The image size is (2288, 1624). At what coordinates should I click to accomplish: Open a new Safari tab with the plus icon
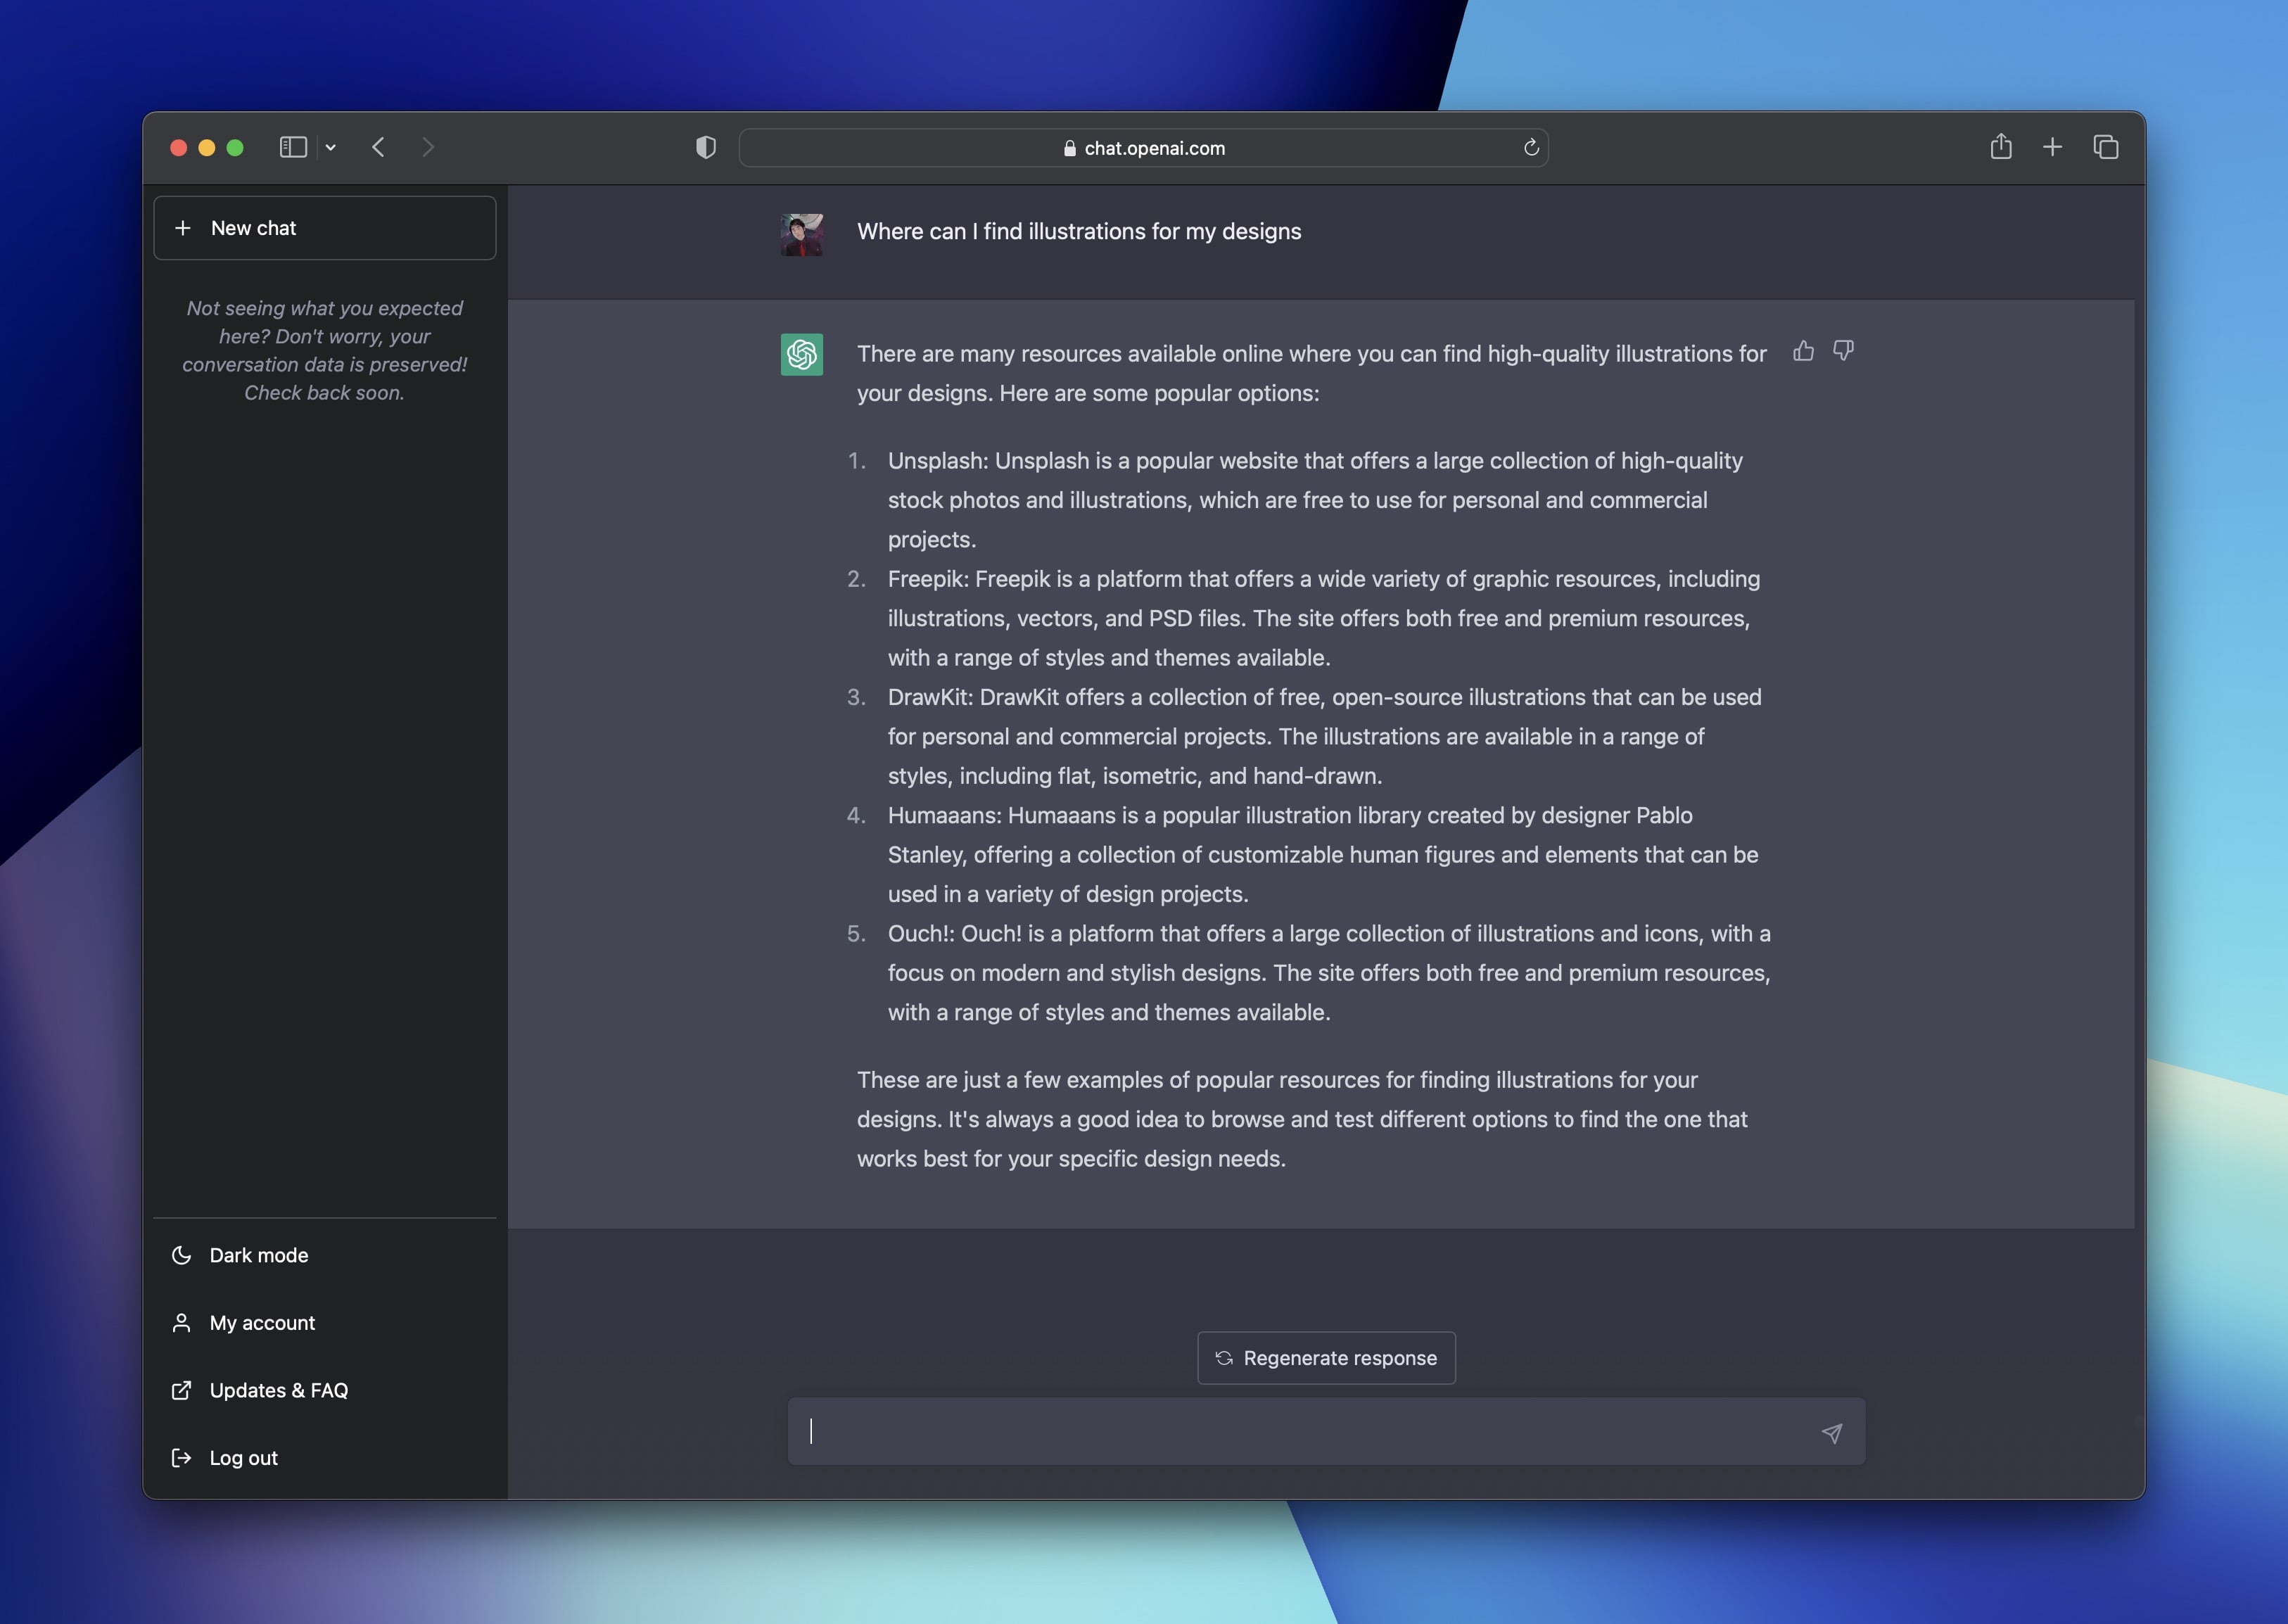click(x=2052, y=147)
